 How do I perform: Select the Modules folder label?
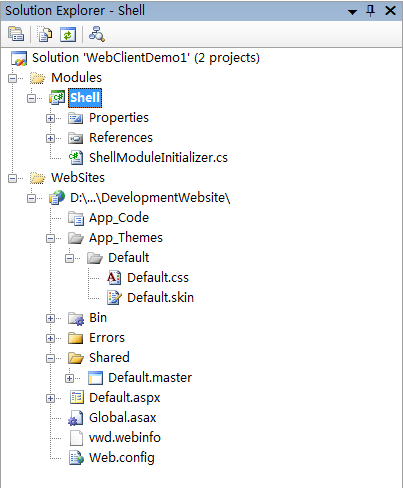pyautogui.click(x=76, y=78)
